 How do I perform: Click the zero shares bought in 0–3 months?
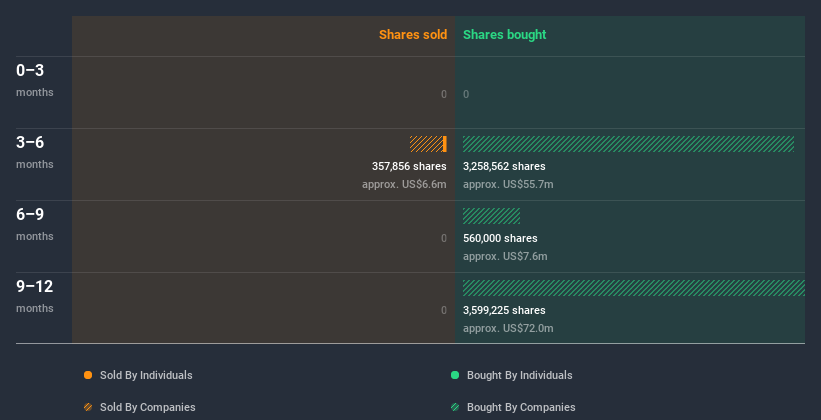[x=466, y=94]
